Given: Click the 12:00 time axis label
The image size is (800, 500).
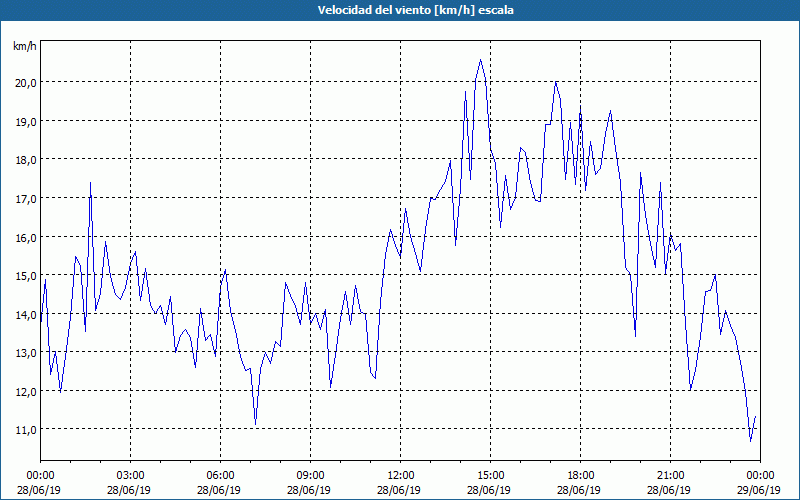Looking at the screenshot, I should click(401, 475).
